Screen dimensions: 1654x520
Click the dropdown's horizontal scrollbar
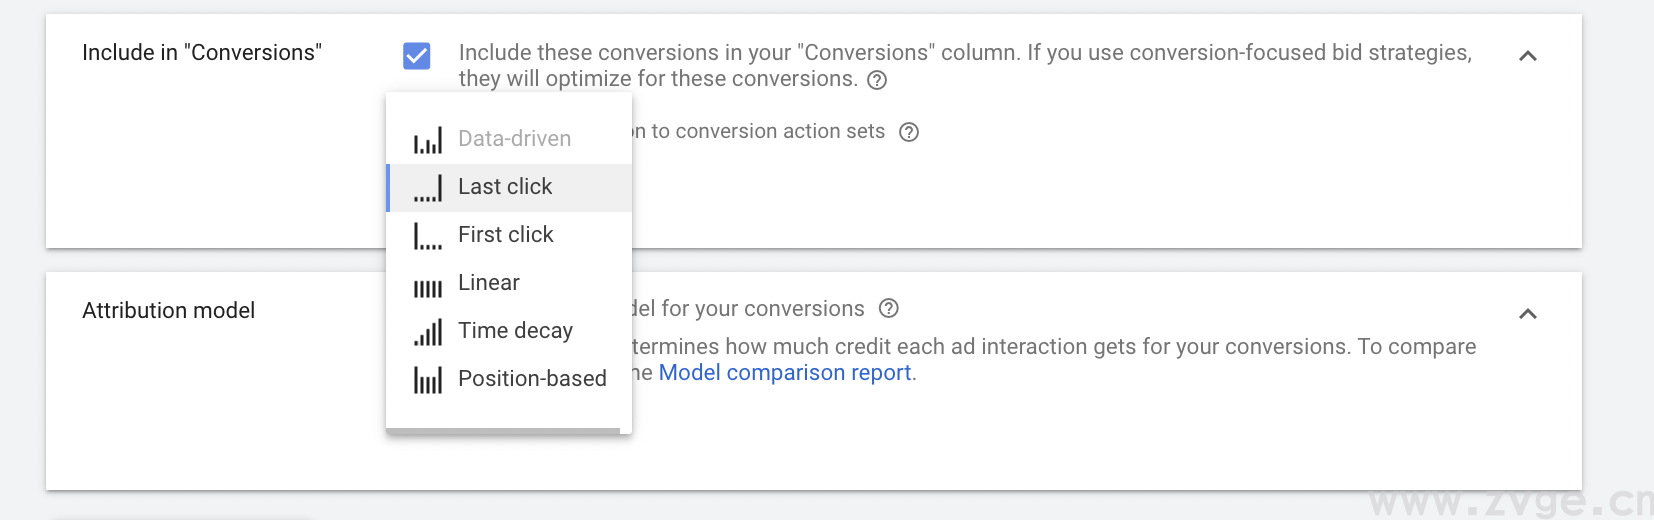click(503, 431)
